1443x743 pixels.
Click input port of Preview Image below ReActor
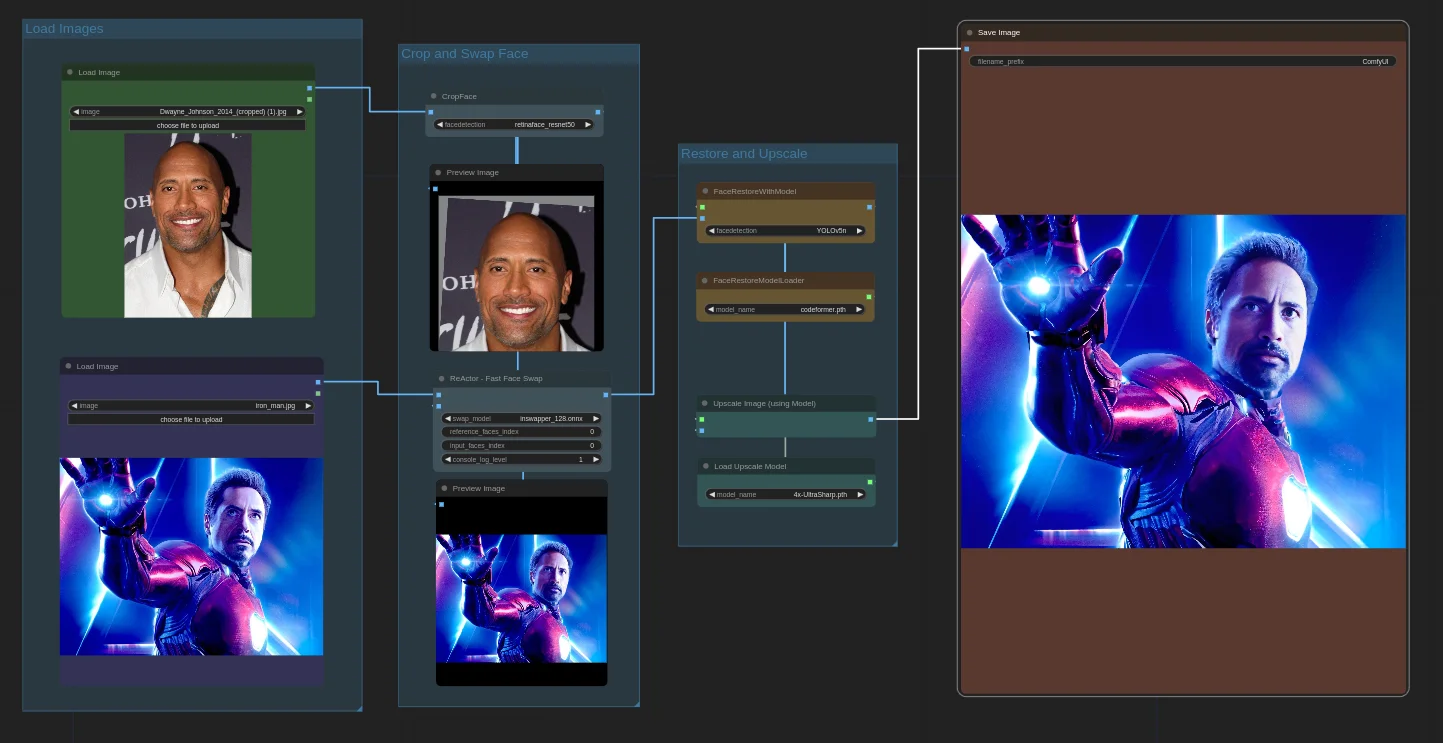coord(441,504)
